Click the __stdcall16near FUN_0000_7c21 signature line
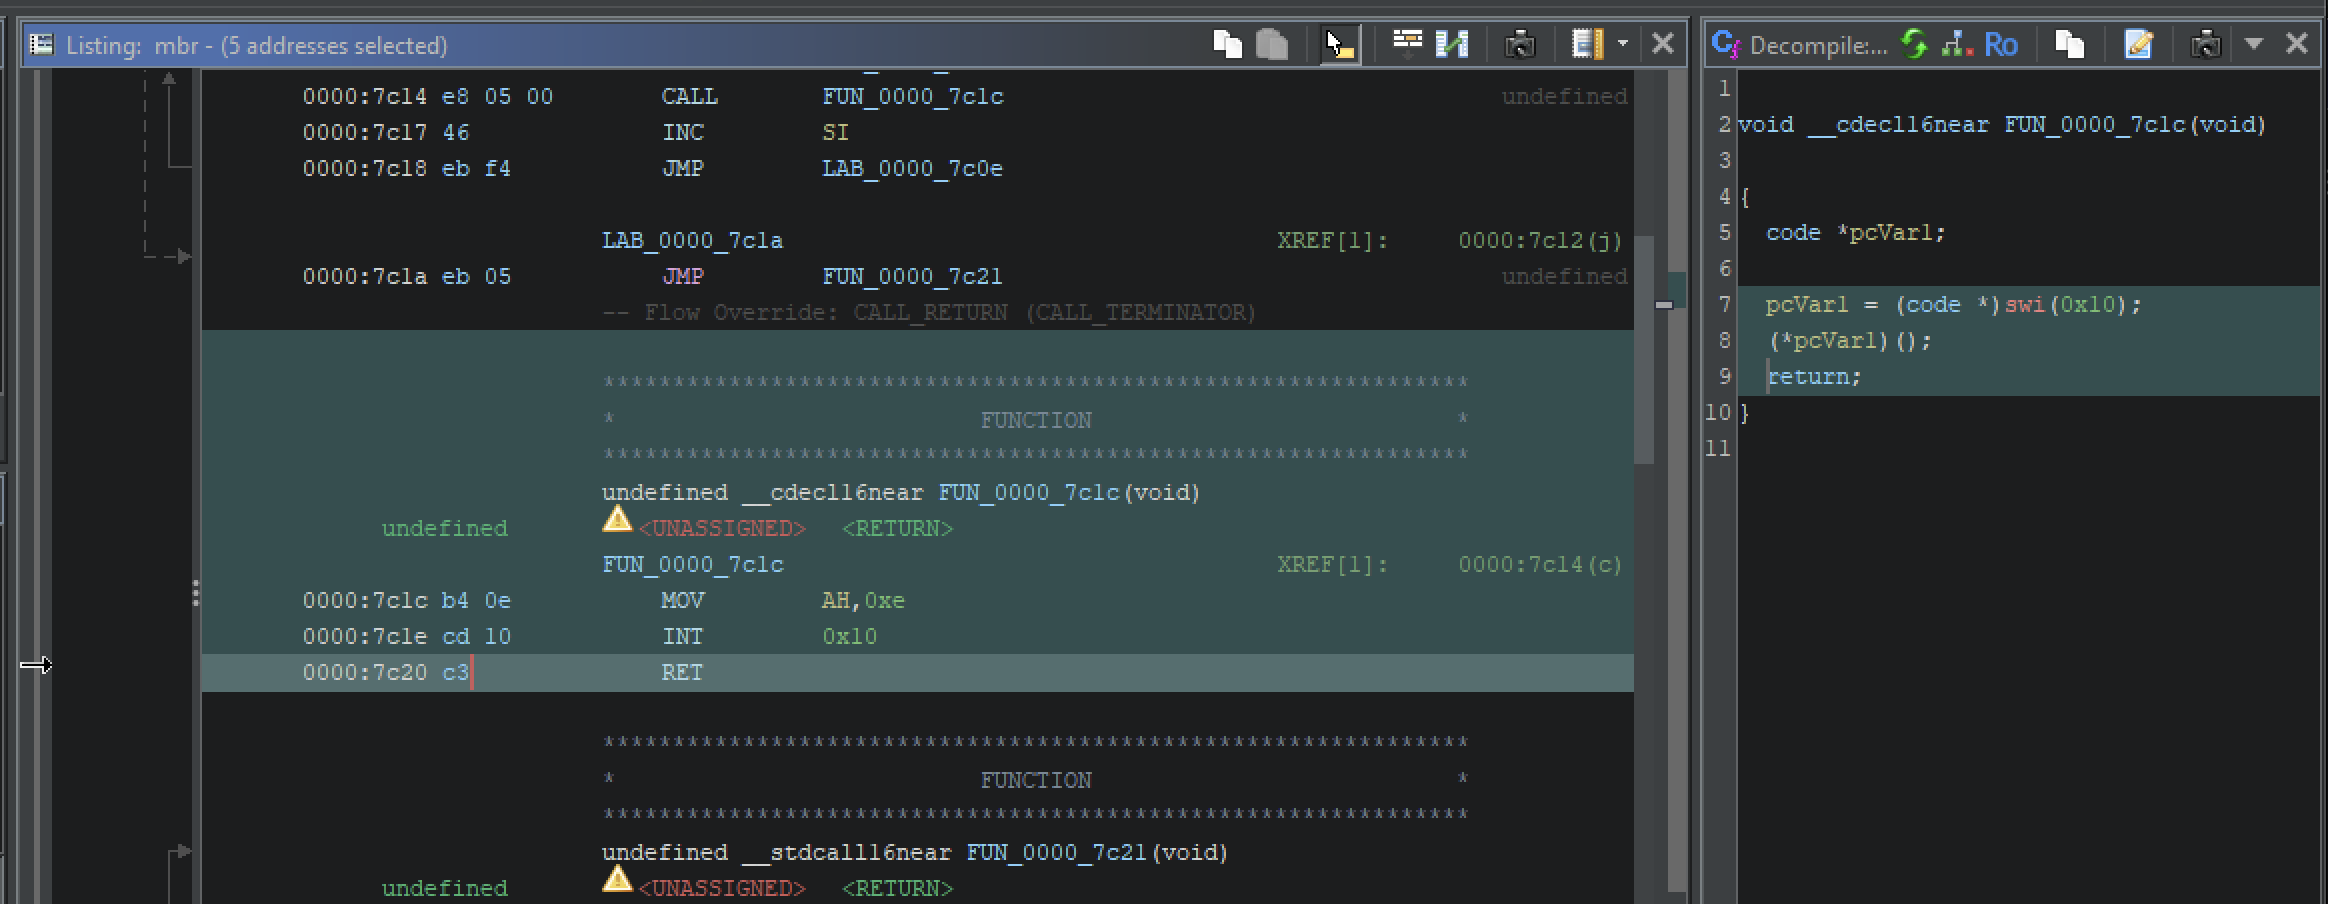The height and width of the screenshot is (904, 2328). (x=914, y=853)
